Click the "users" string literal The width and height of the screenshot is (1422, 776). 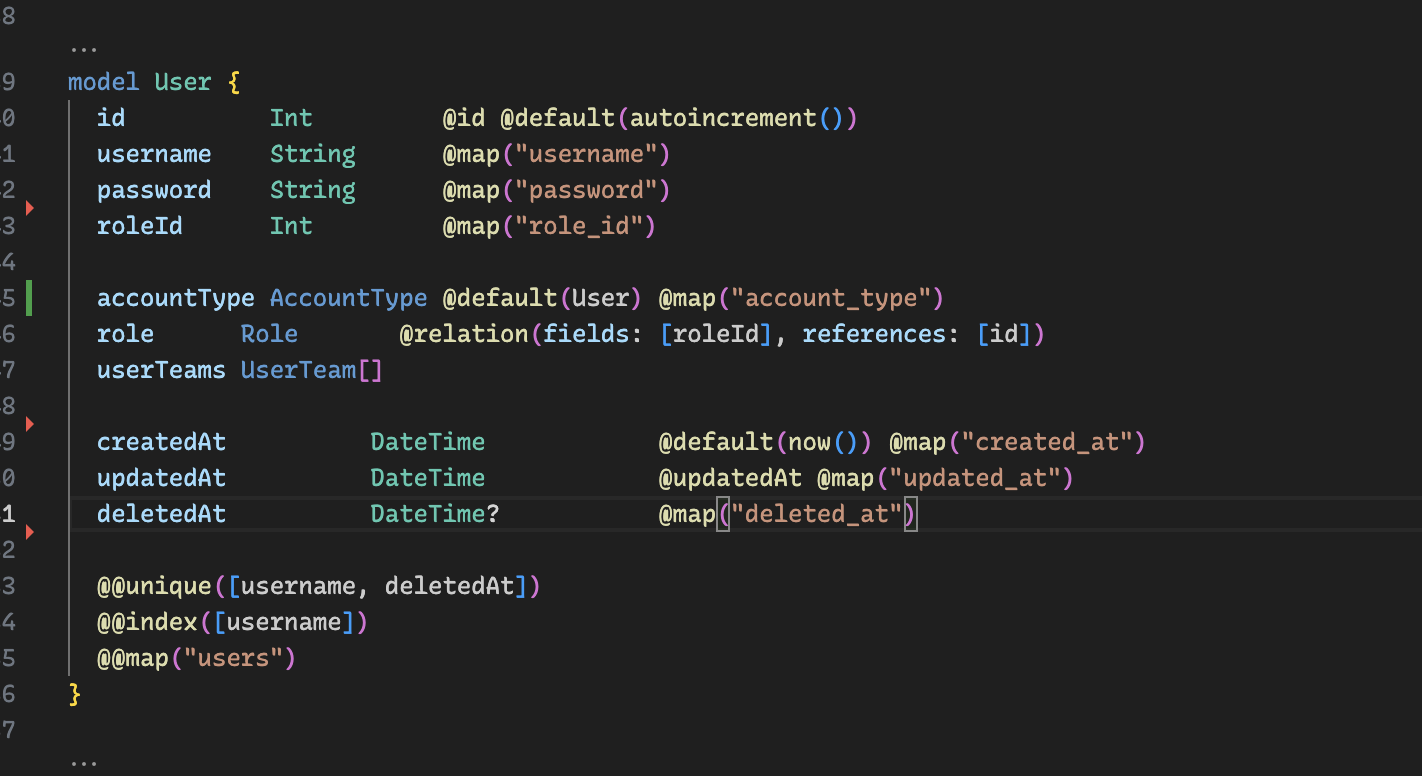[x=234, y=658]
